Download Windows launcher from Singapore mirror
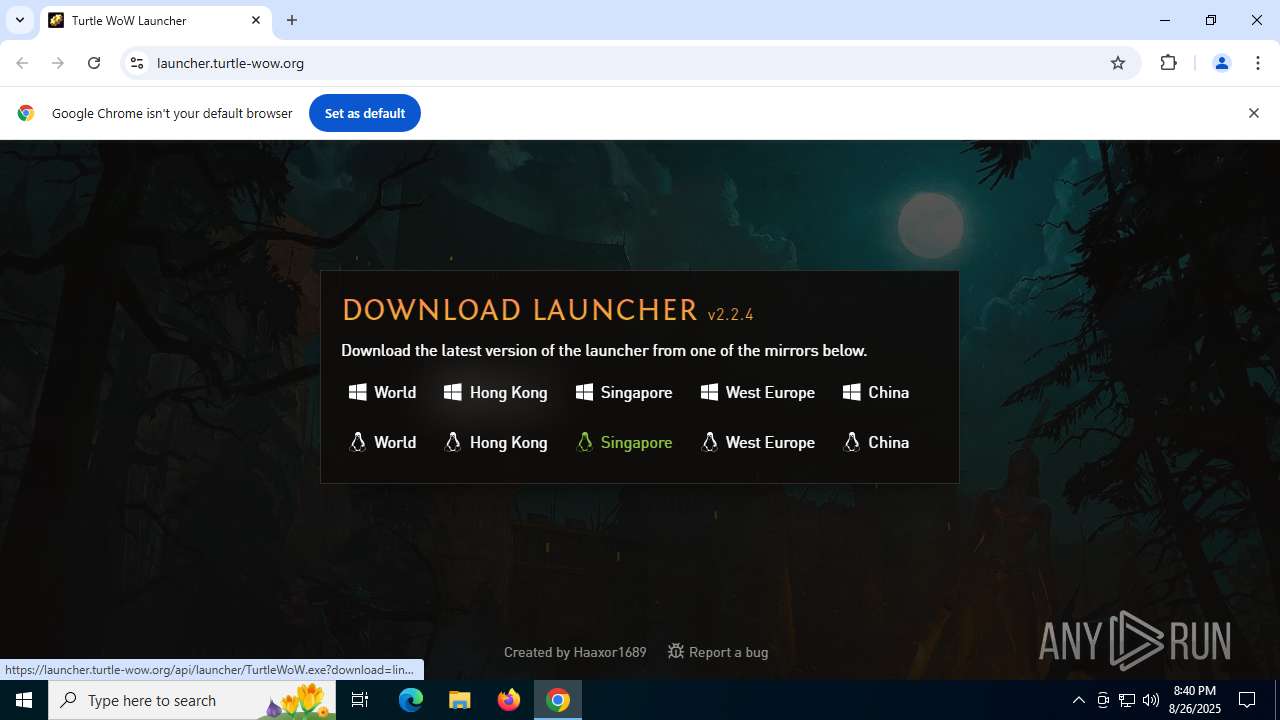Screen dimensions: 1280x720 pyautogui.click(x=624, y=392)
